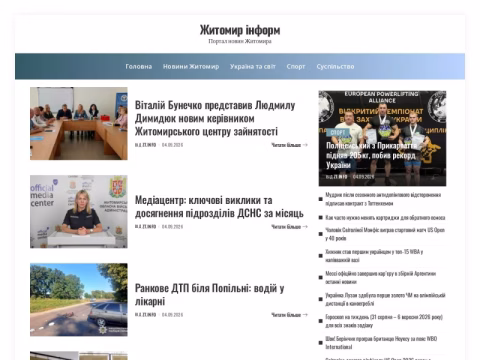This screenshot has width=480, height=360.
Task: Open the Хижняк топ-15 WBA sidebar link
Action: pos(374,256)
